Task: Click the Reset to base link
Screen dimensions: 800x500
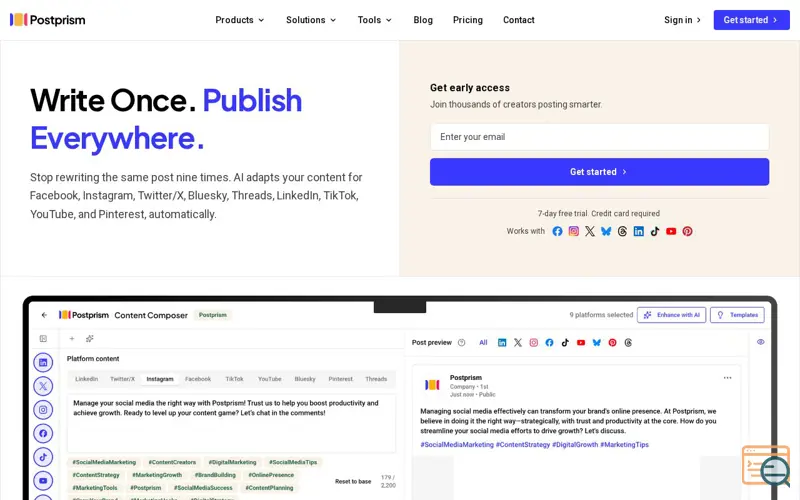Action: point(353,481)
